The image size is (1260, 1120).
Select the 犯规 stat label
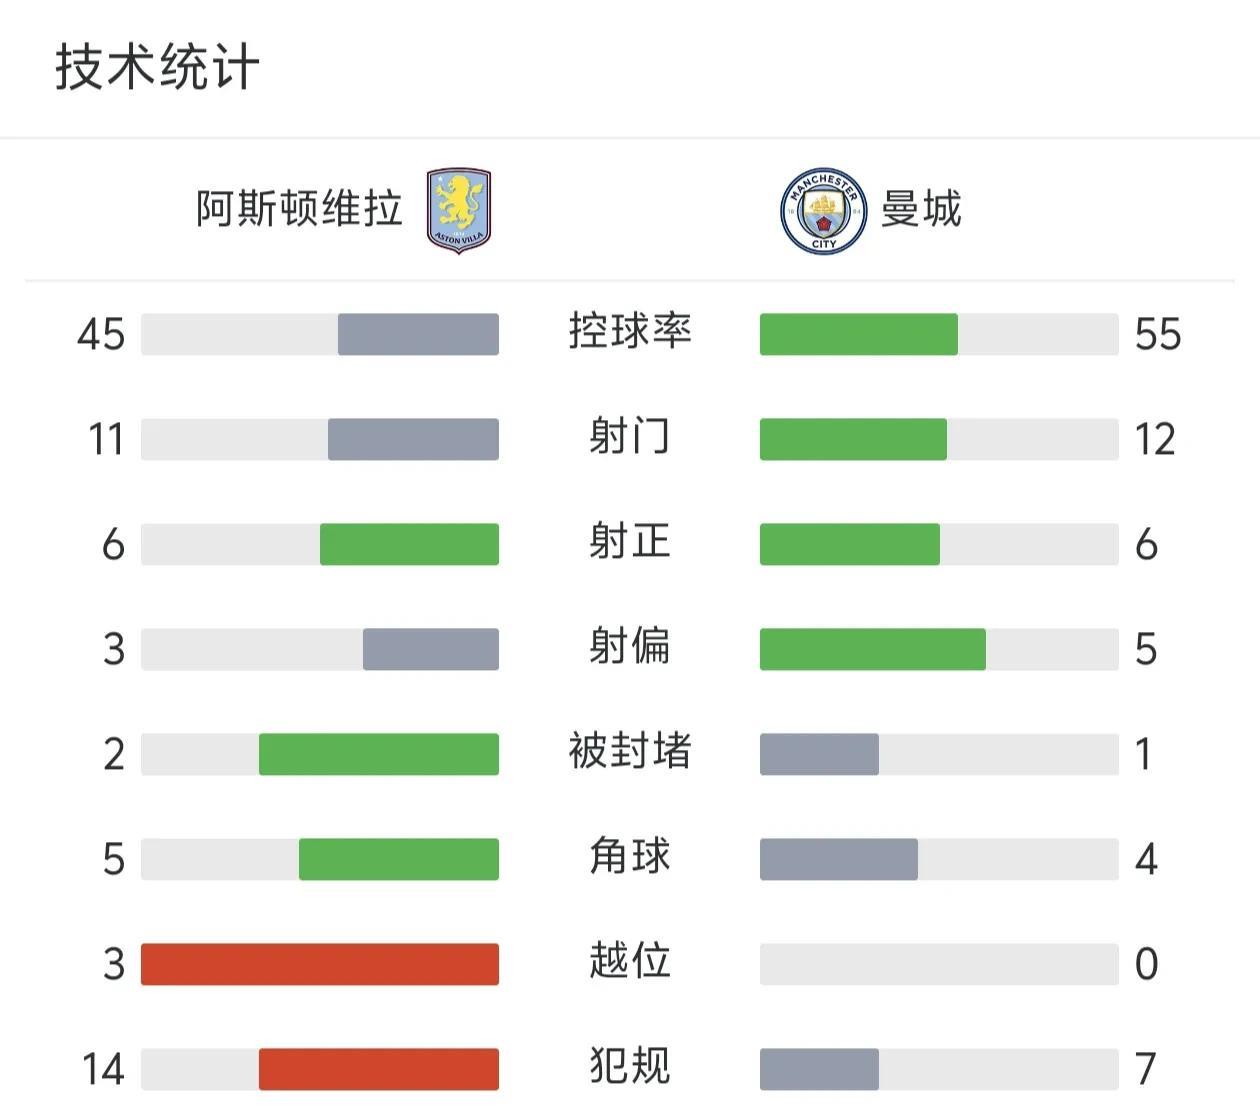(630, 1066)
